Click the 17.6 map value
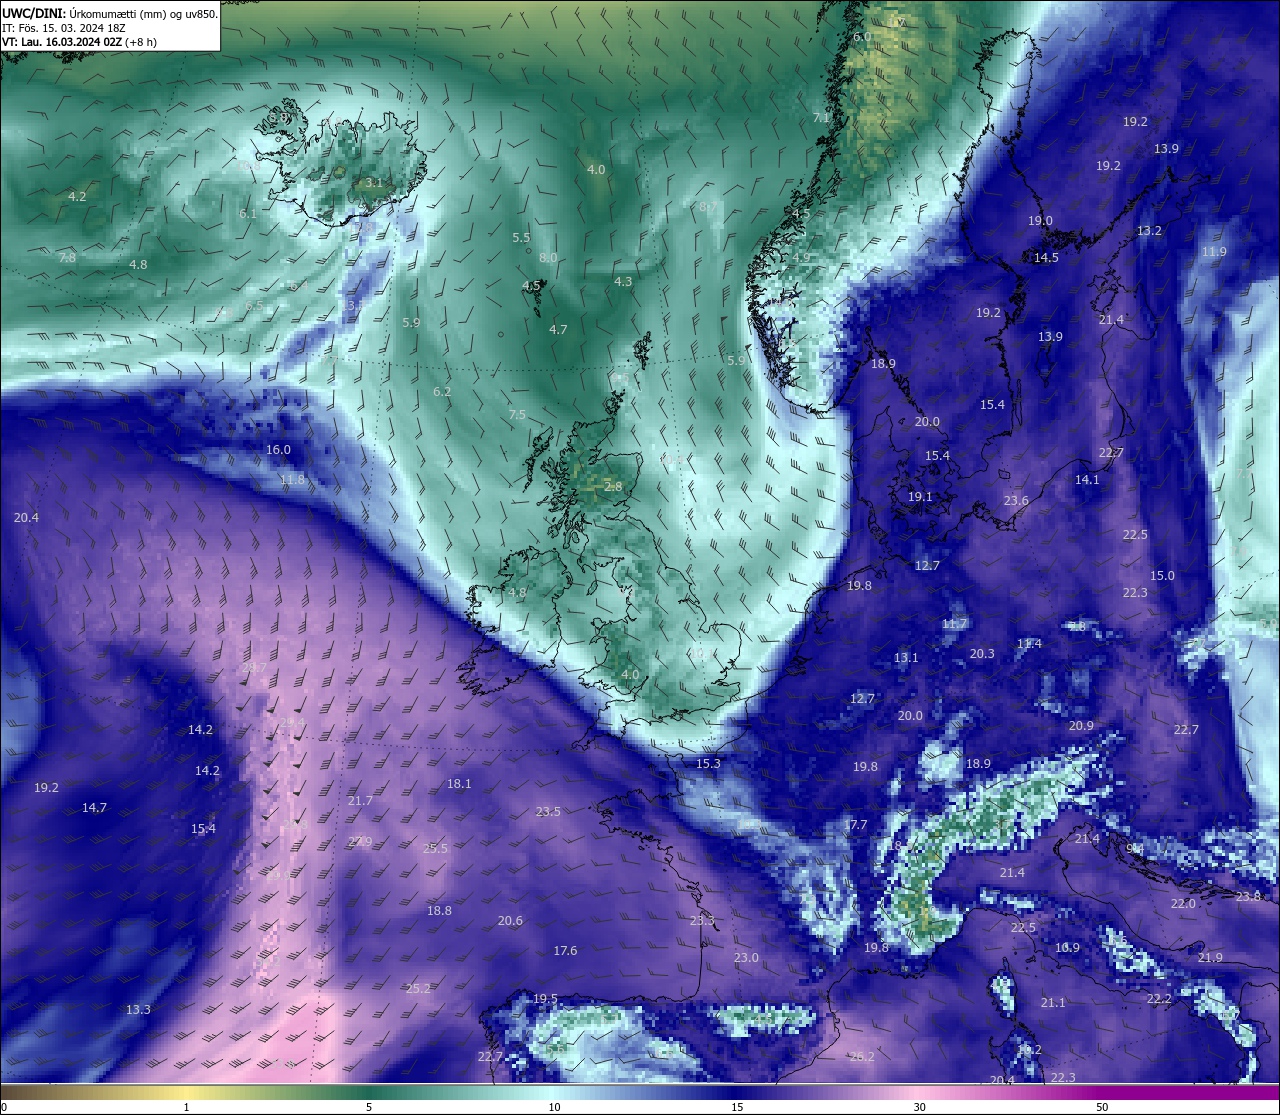Screen dimensions: 1280x1115 pos(565,951)
